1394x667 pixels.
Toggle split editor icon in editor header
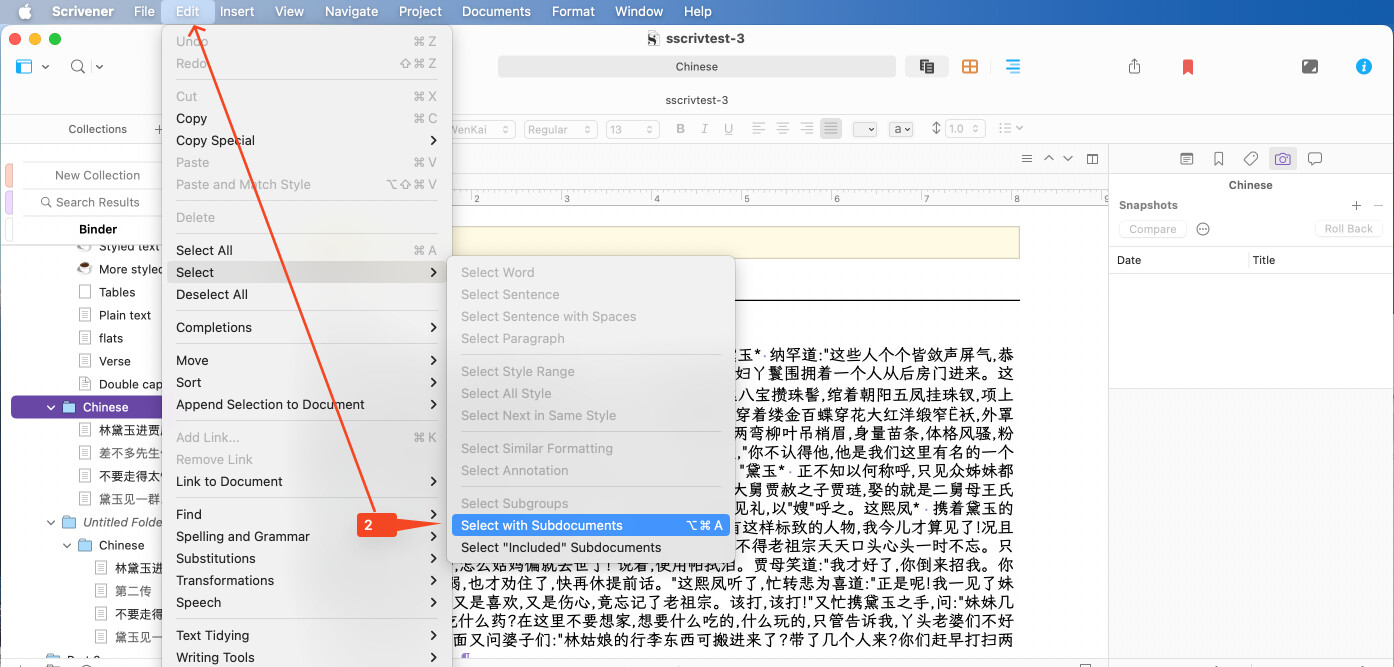[1092, 159]
